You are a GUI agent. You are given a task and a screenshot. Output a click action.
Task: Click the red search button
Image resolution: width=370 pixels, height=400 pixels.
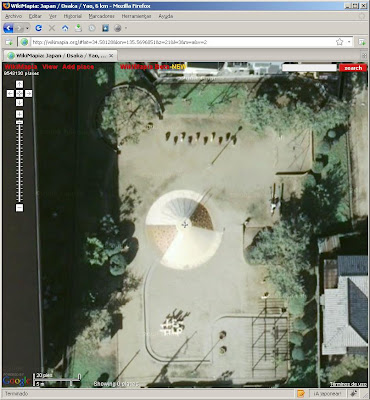coord(353,68)
